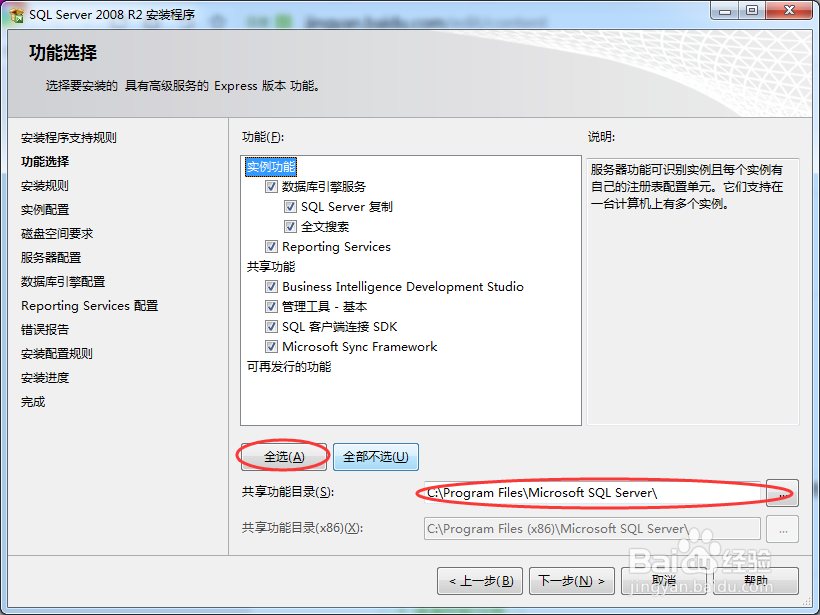This screenshot has width=820, height=615.
Task: Click the 全选(A) button
Action: [284, 457]
